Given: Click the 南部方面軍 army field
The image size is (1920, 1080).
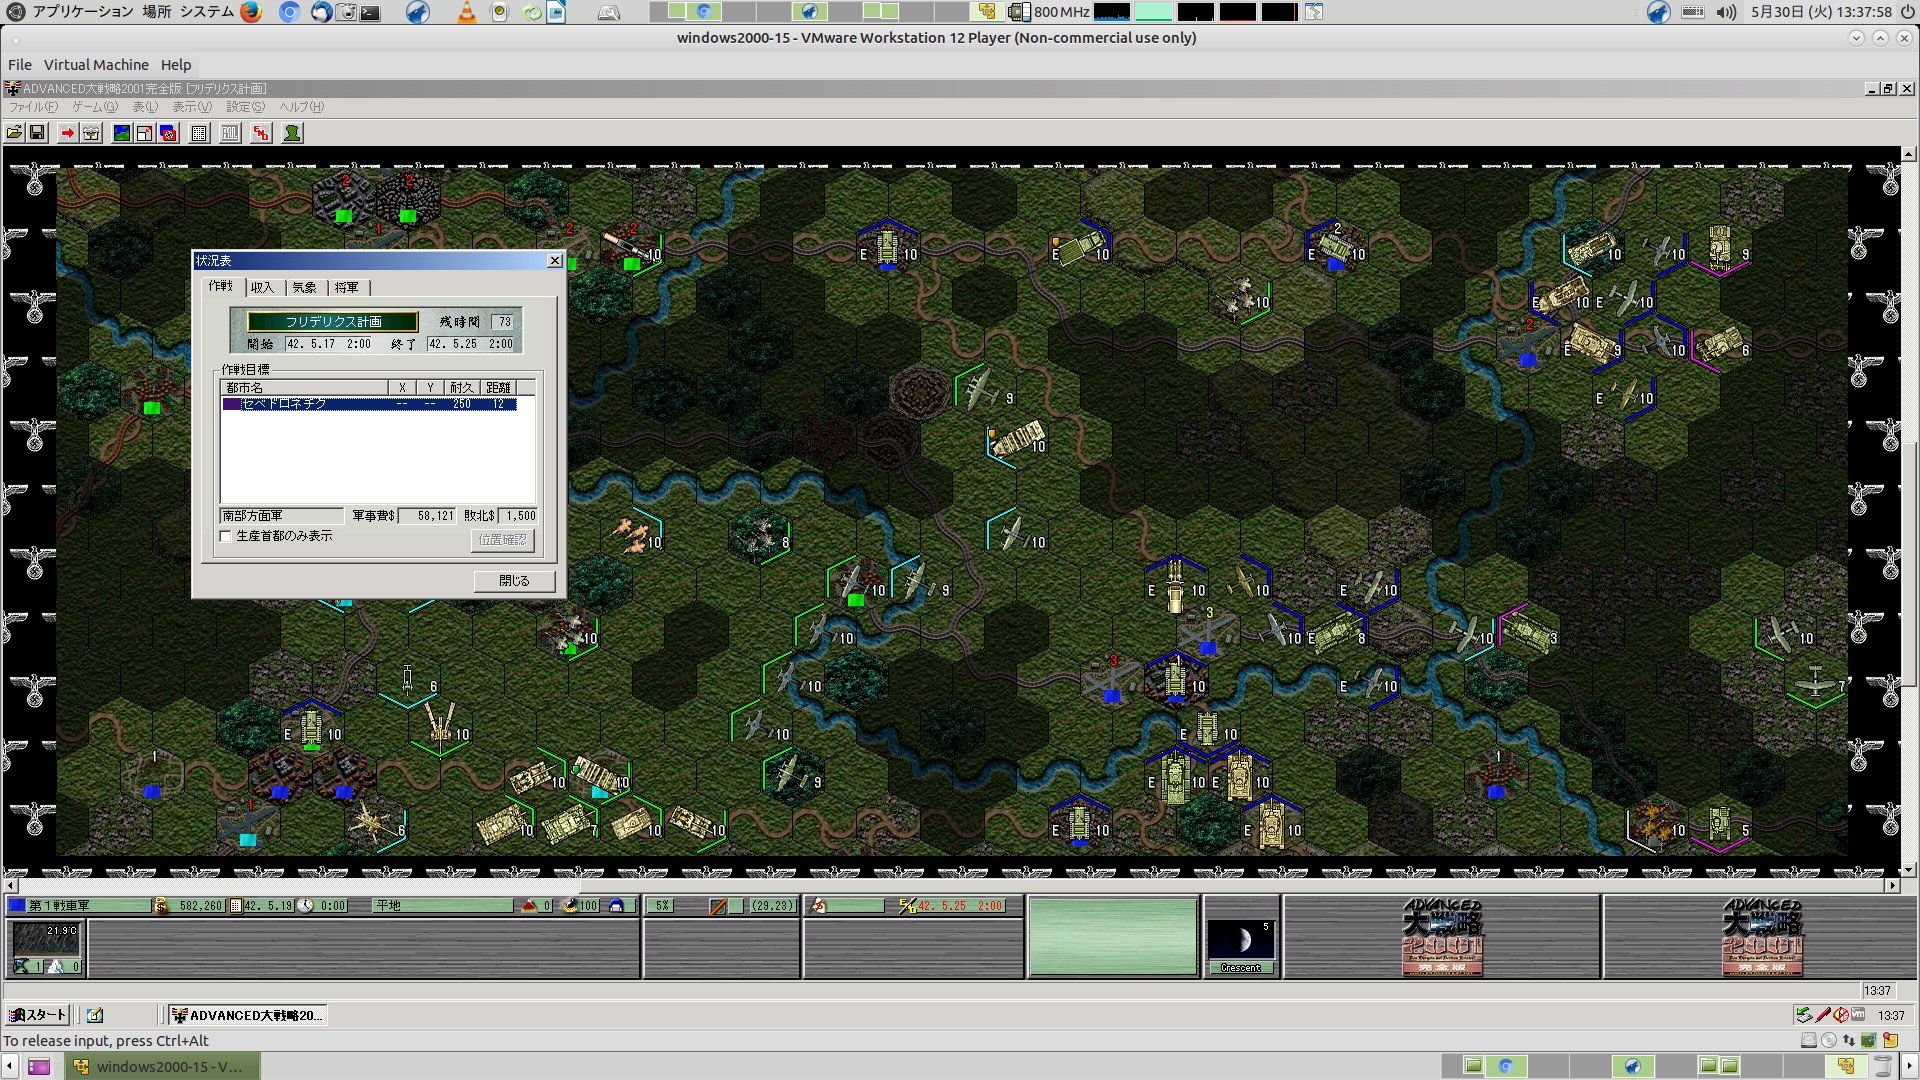Looking at the screenshot, I should click(281, 516).
